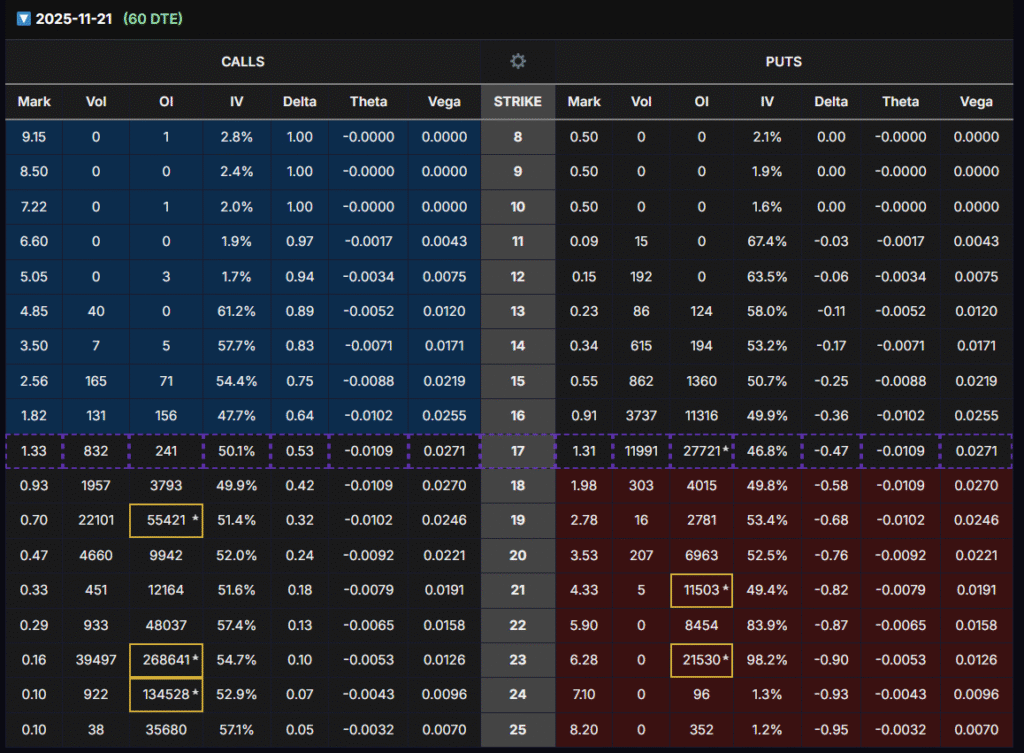This screenshot has width=1024, height=753.
Task: Select put OI 27721 in the strike 17 row
Action: [701, 451]
